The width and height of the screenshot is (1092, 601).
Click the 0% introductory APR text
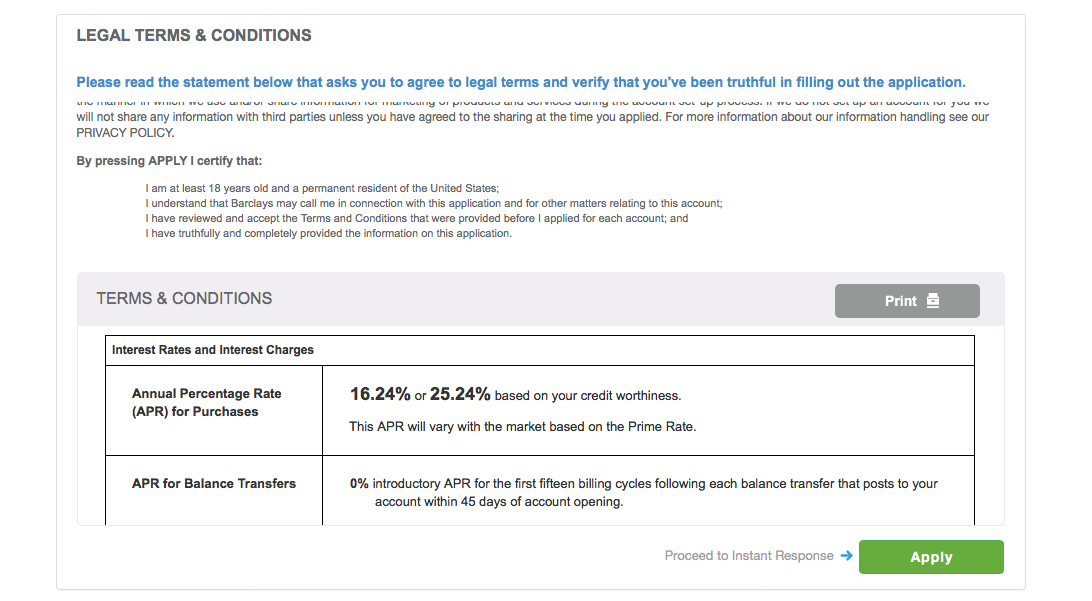coord(359,483)
